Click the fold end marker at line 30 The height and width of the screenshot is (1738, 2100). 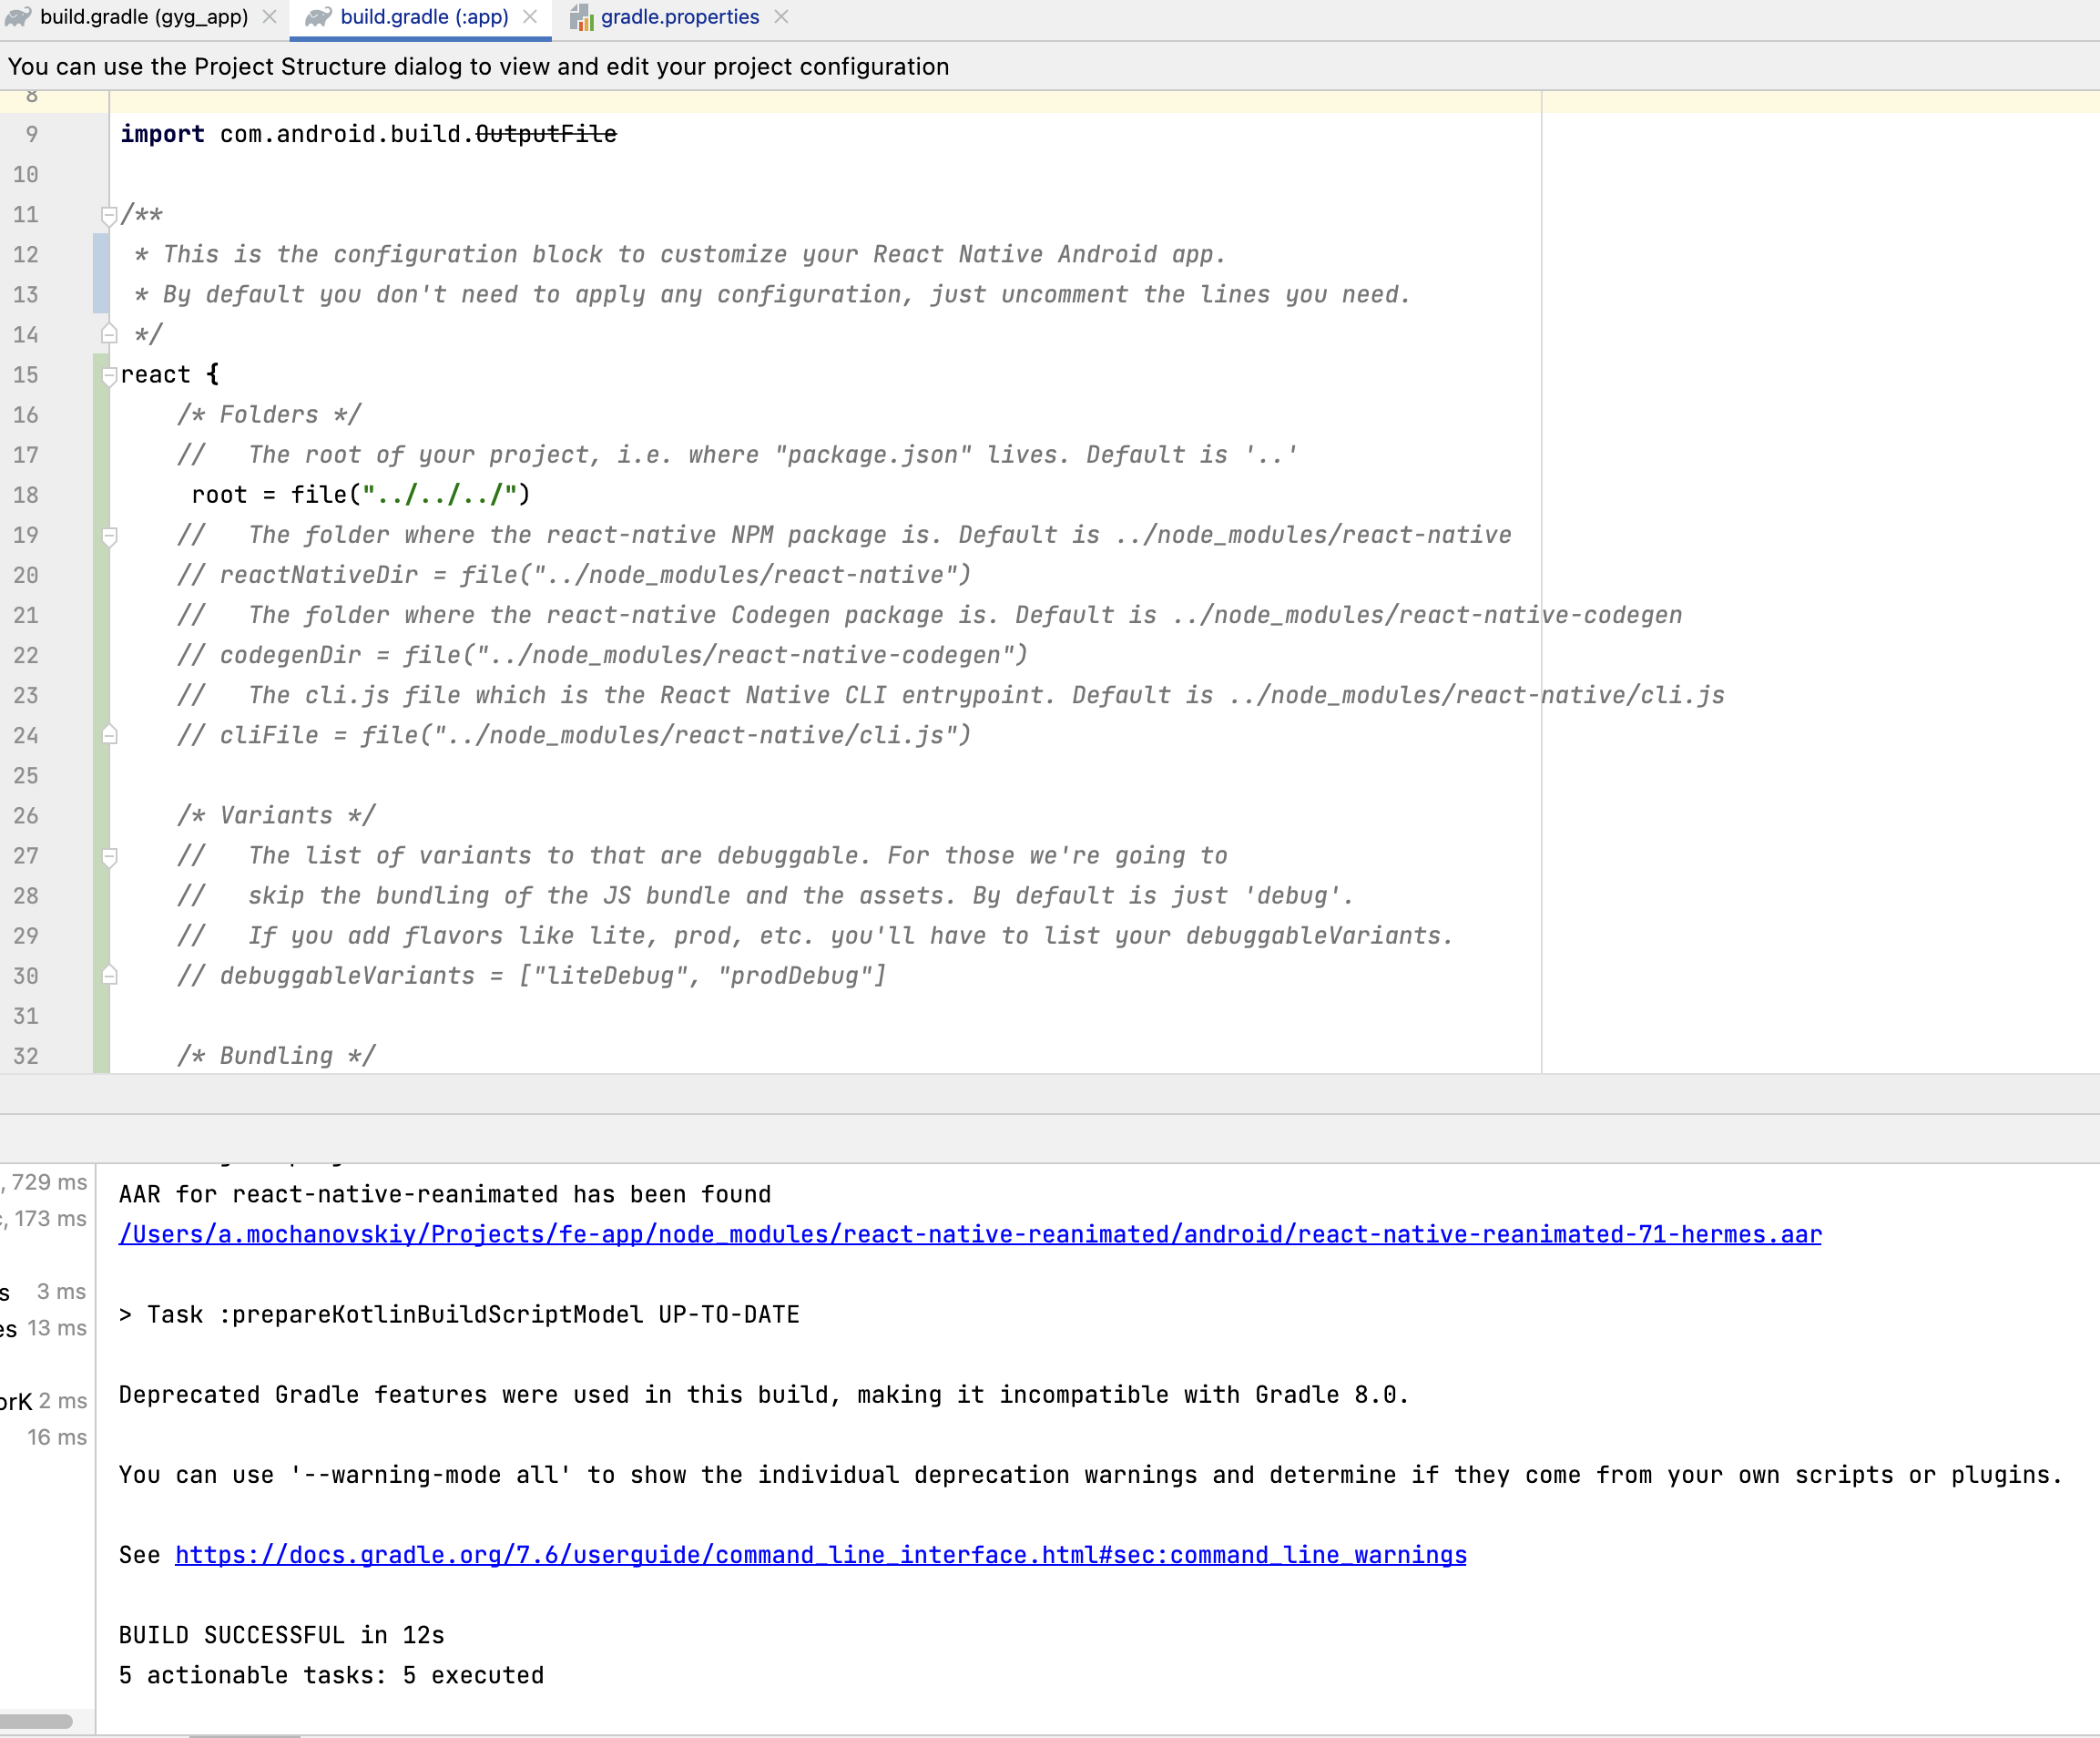tap(109, 975)
